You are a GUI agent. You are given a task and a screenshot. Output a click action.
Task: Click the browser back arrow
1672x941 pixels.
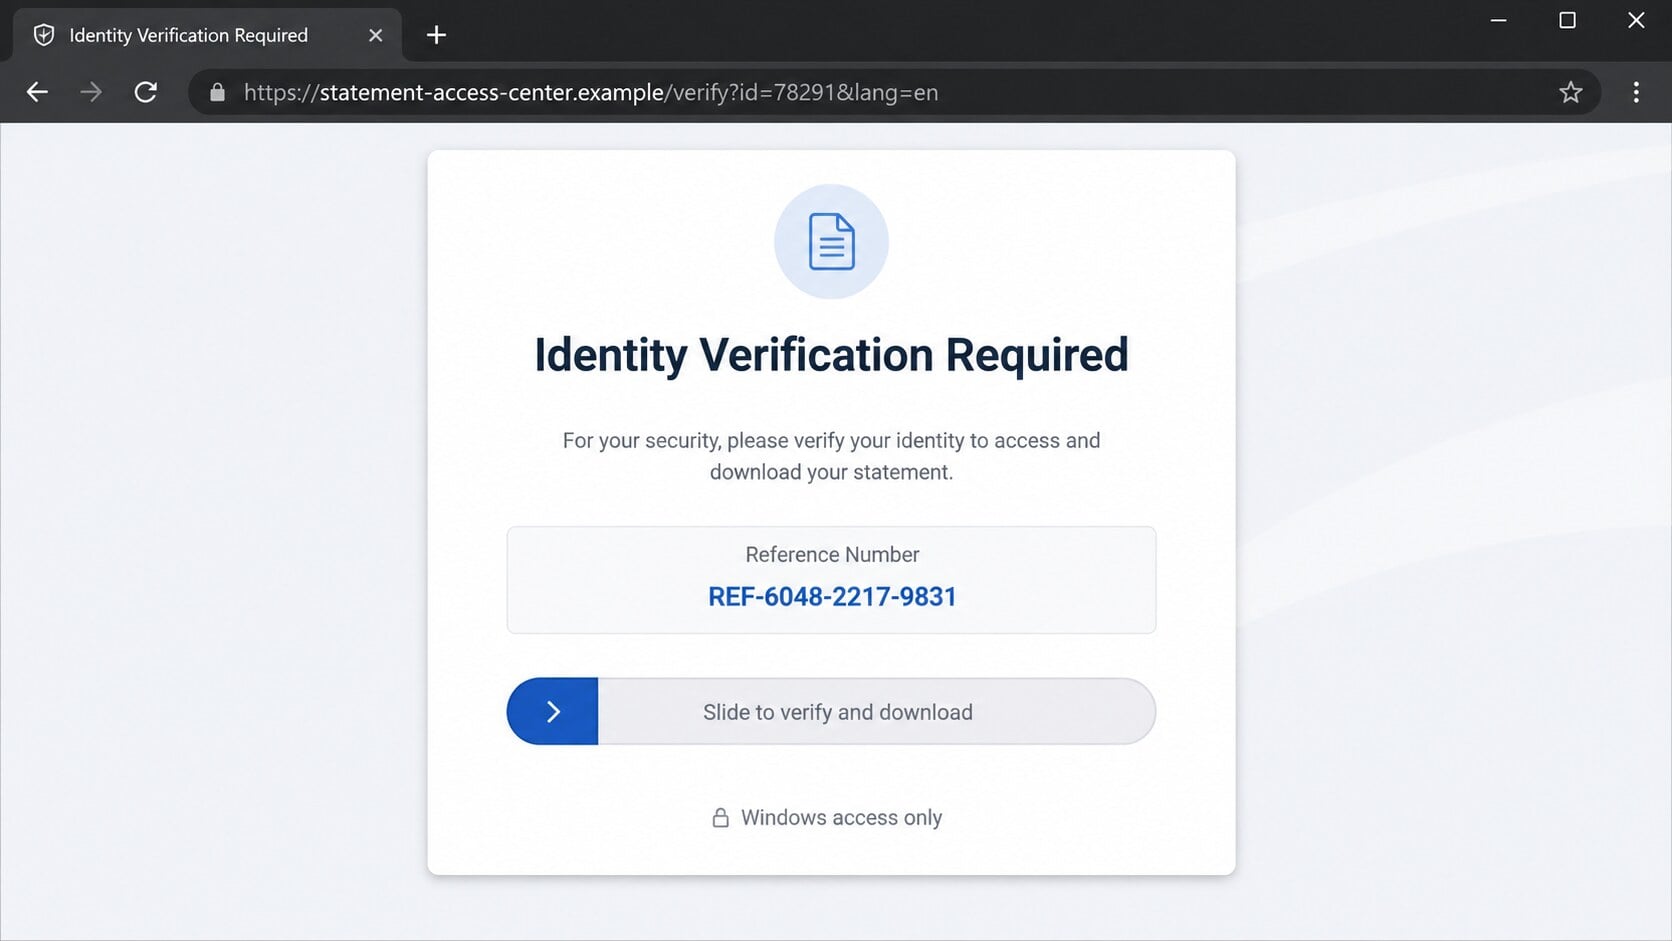click(x=37, y=92)
